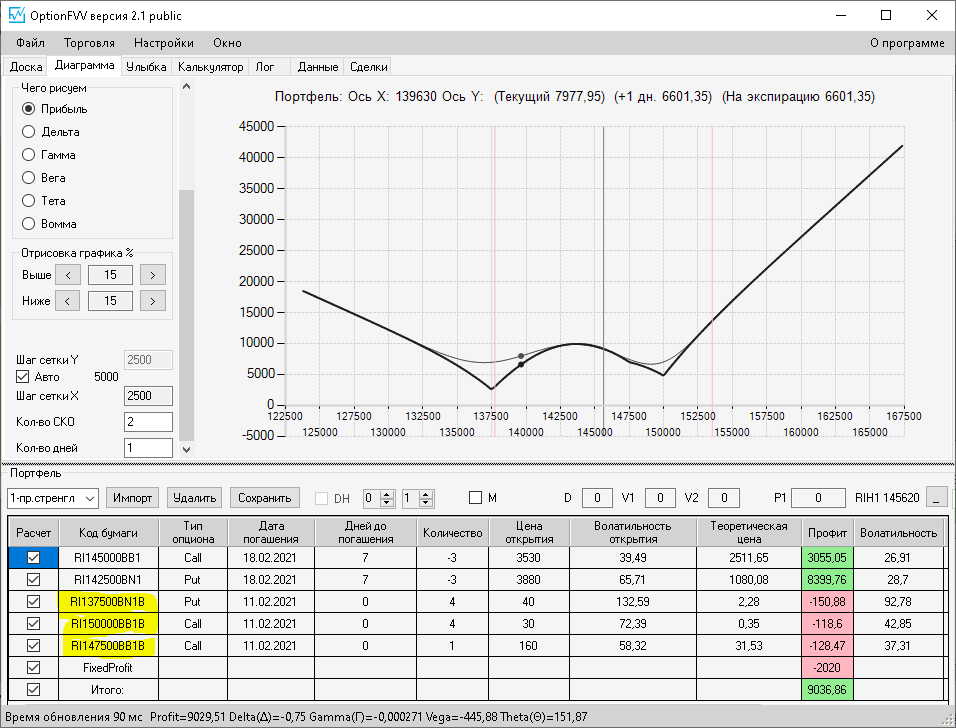956x728 pixels.
Task: Click the settings panel vertical scrollbar thumb
Action: (x=187, y=314)
